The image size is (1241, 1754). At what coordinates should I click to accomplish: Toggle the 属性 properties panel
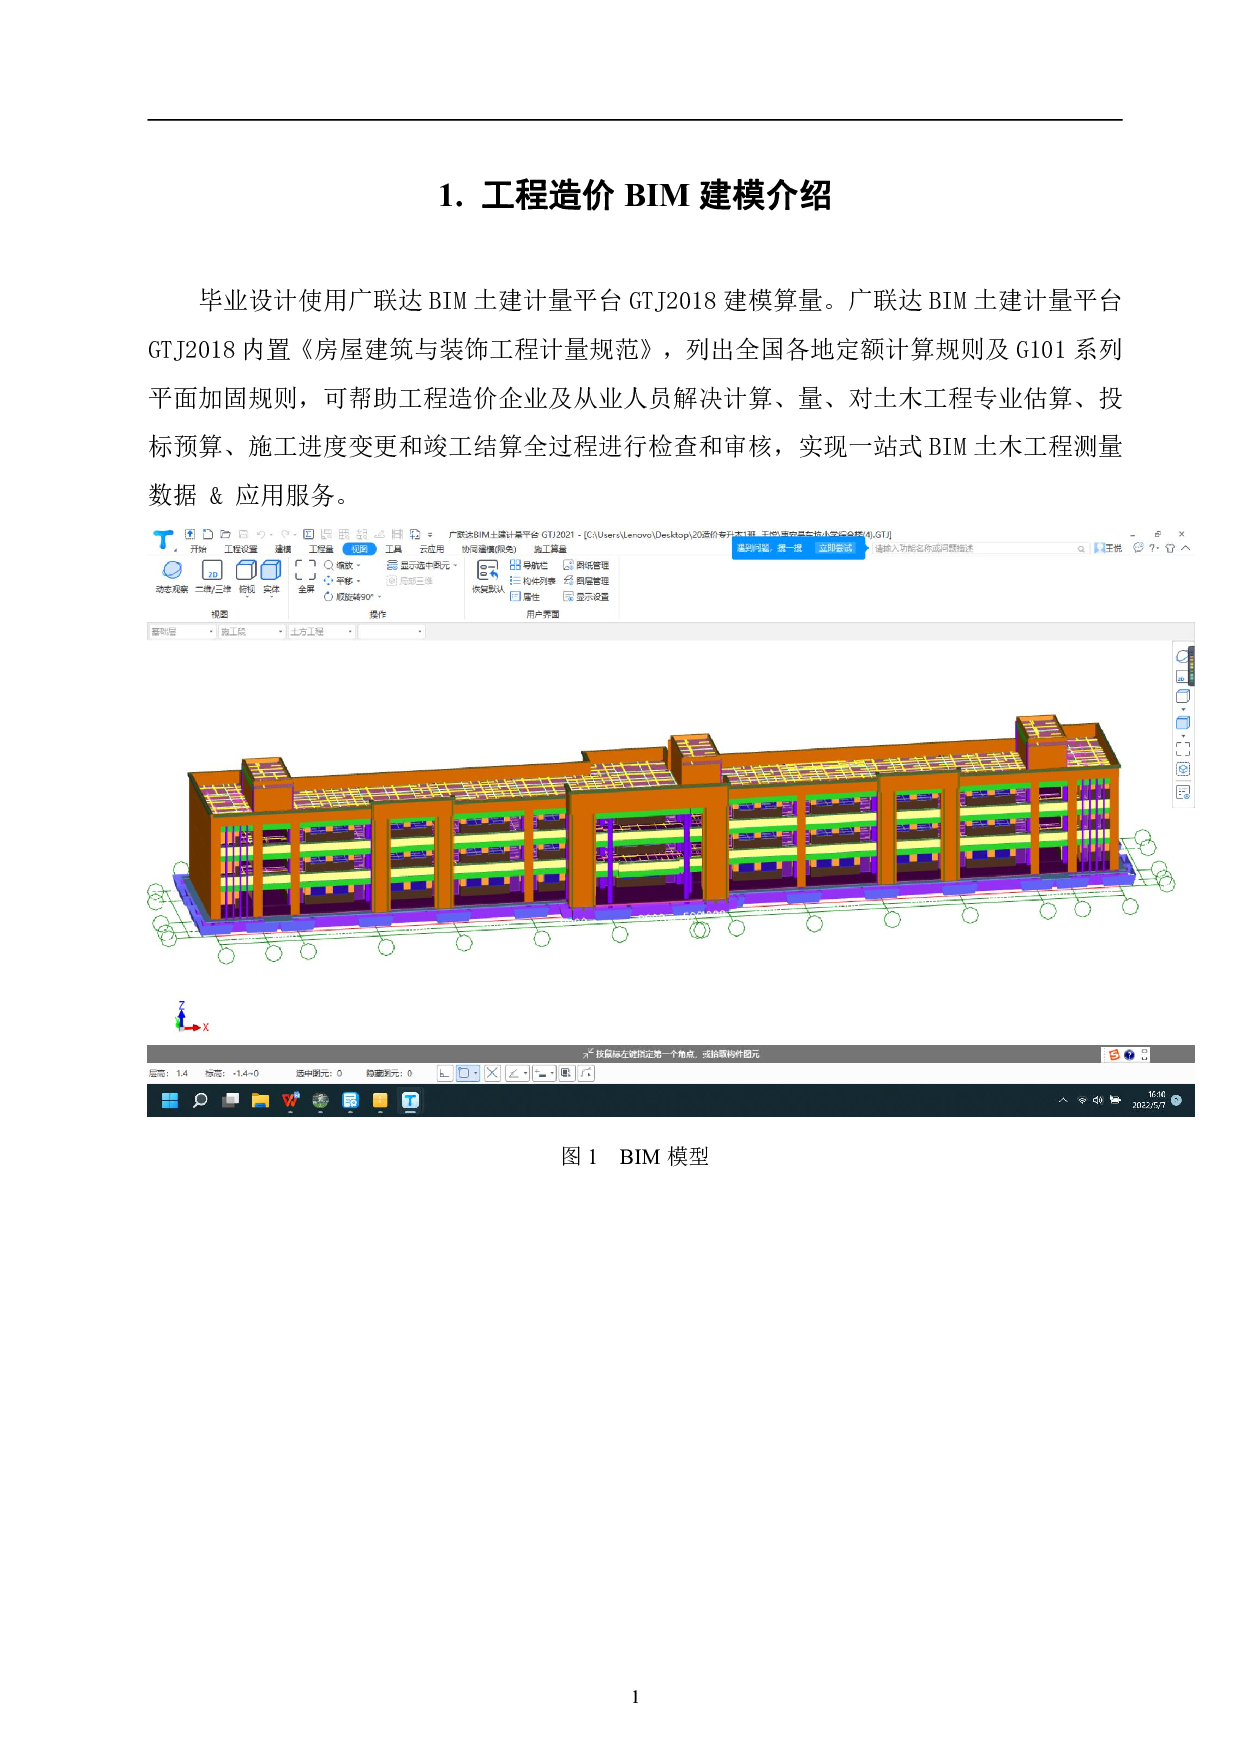pyautogui.click(x=526, y=597)
